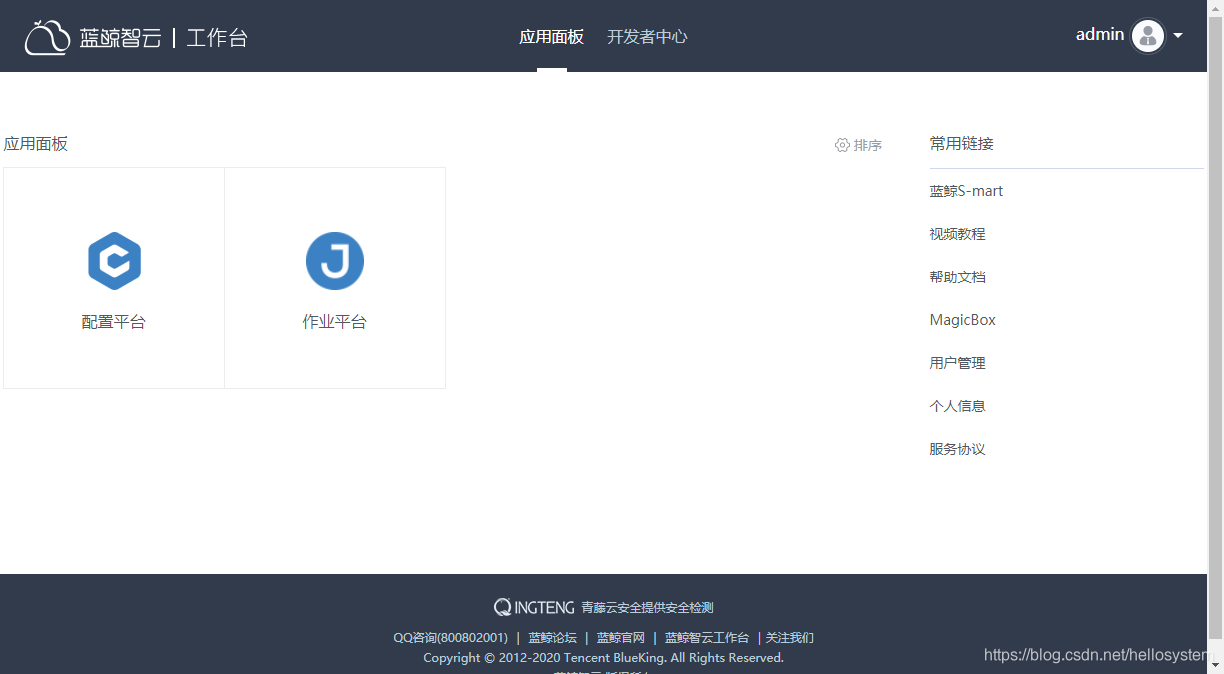
Task: Expand the admin account dropdown arrow
Action: pos(1178,36)
